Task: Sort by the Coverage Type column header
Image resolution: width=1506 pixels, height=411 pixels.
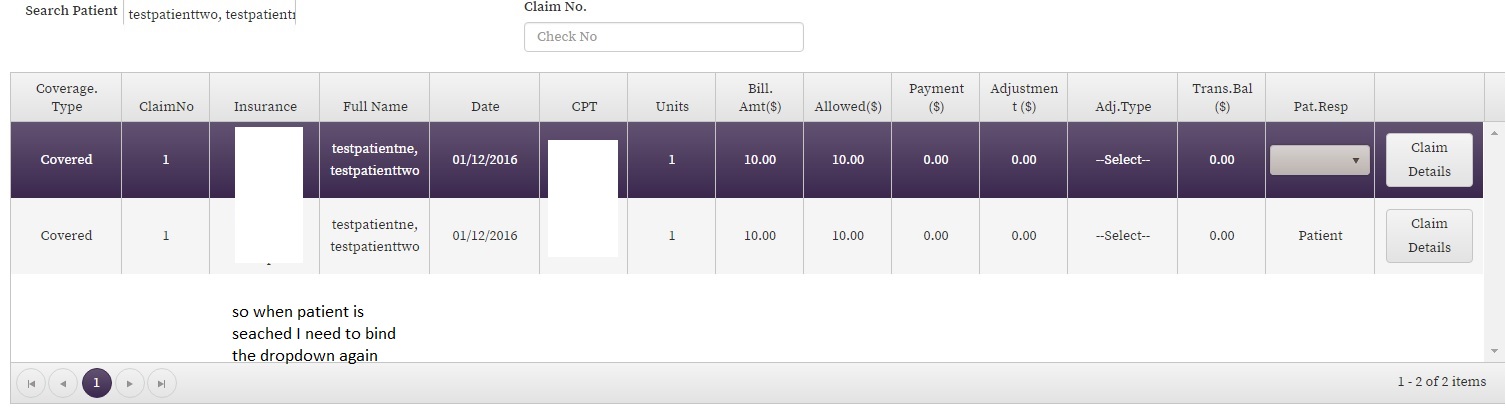Action: click(66, 97)
